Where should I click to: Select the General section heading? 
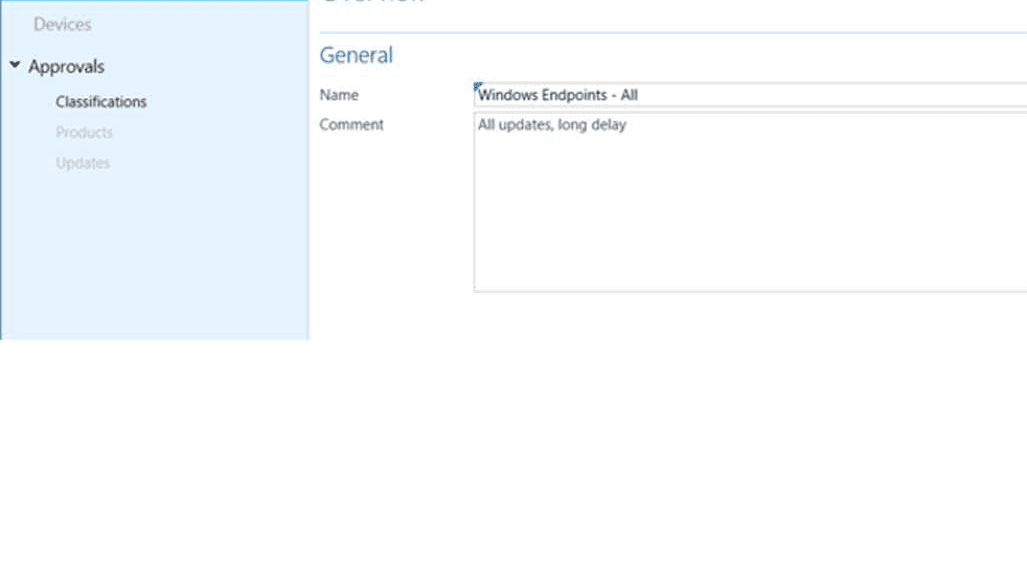click(x=356, y=55)
